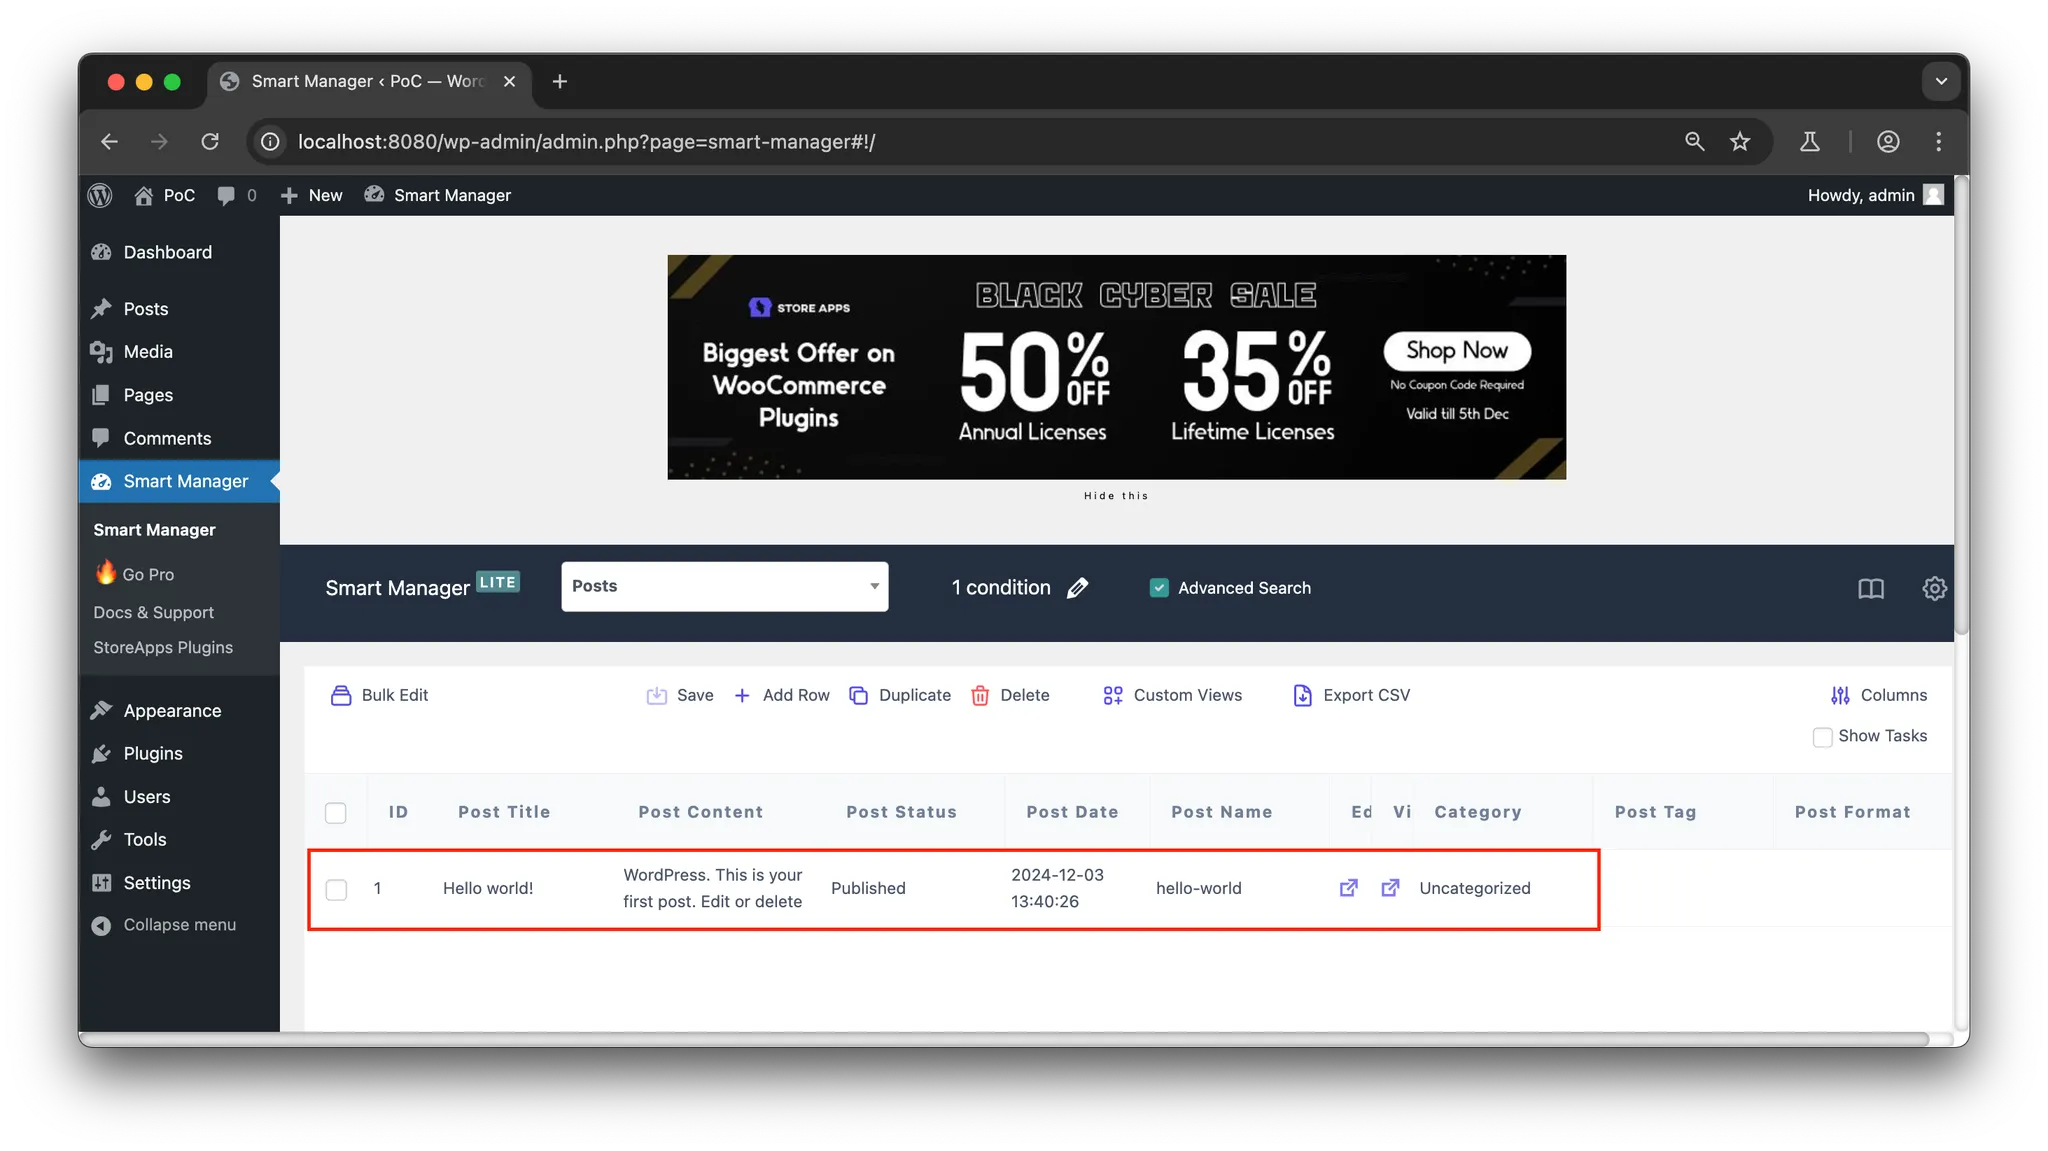Open Plugins in the admin sidebar
This screenshot has width=2048, height=1151.
153,754
